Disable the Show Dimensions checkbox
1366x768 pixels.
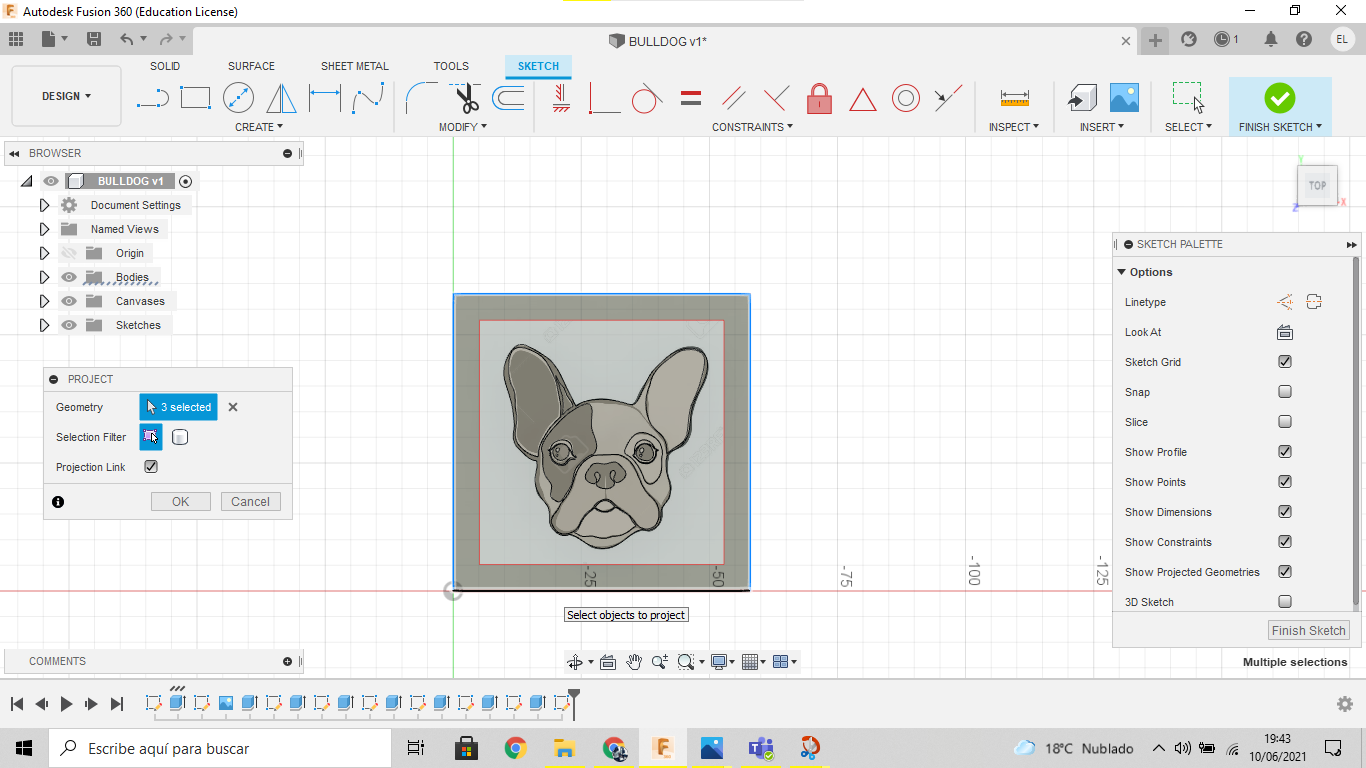(x=1285, y=512)
